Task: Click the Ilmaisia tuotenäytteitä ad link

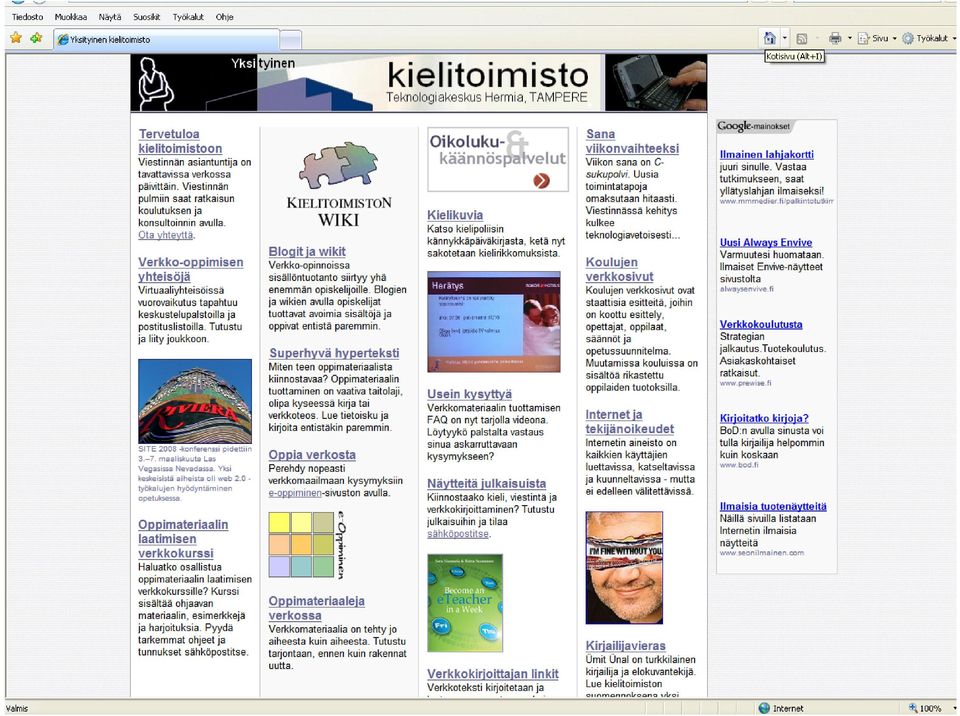Action: pyautogui.click(x=773, y=506)
